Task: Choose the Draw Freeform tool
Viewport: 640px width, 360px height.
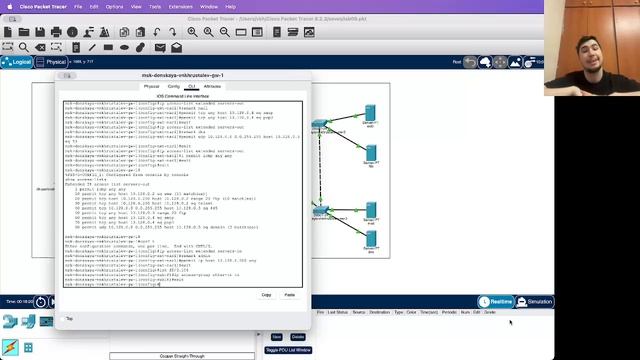Action: [x=140, y=47]
